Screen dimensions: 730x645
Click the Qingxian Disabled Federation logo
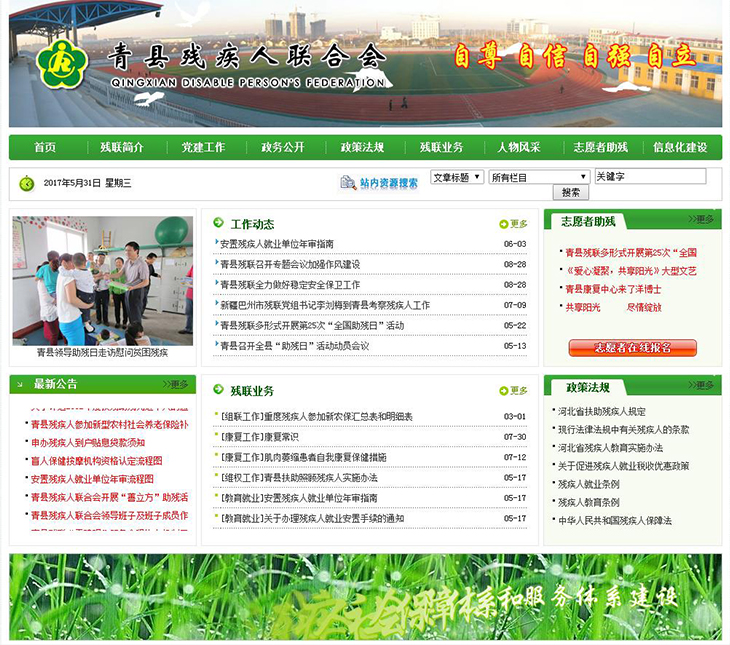click(62, 62)
